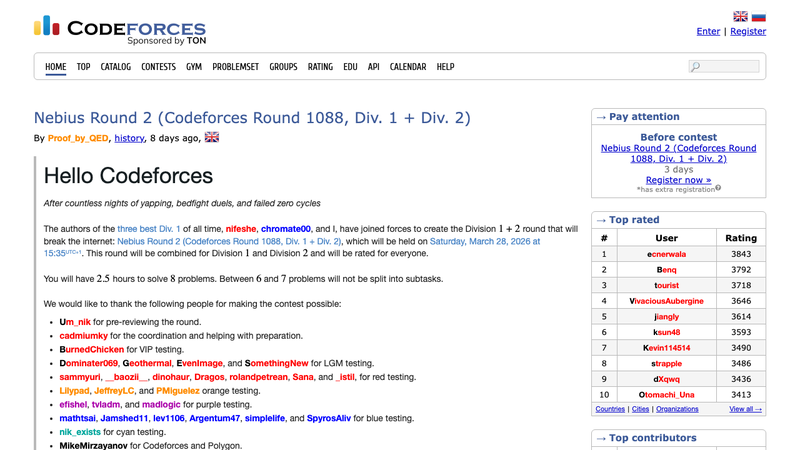This screenshot has width=800, height=450.
Task: Open strapple in Top rated table
Action: tap(666, 364)
